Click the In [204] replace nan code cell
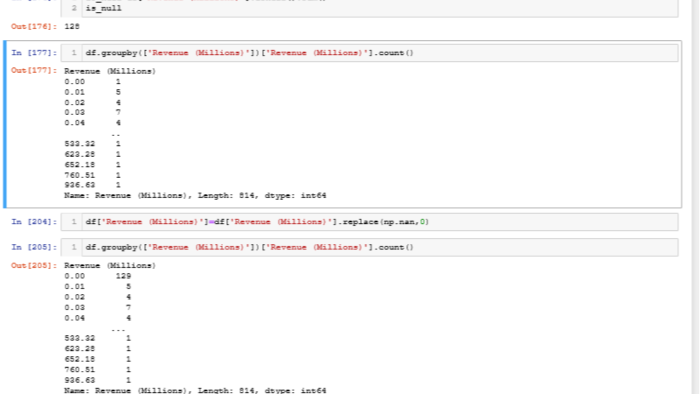 tap(369, 222)
